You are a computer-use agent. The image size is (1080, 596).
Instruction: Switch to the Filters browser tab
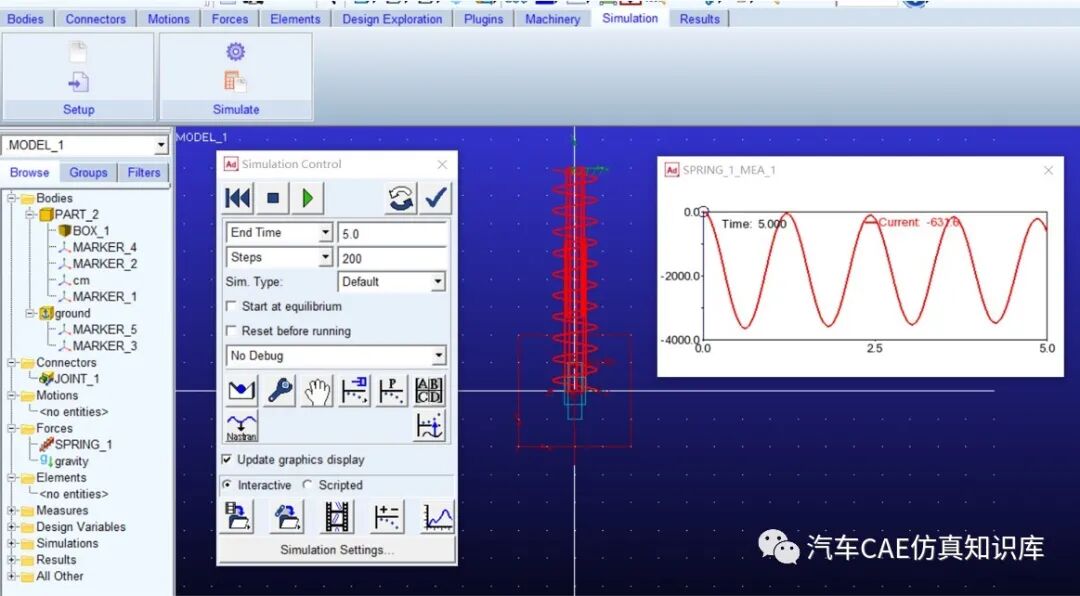point(143,173)
